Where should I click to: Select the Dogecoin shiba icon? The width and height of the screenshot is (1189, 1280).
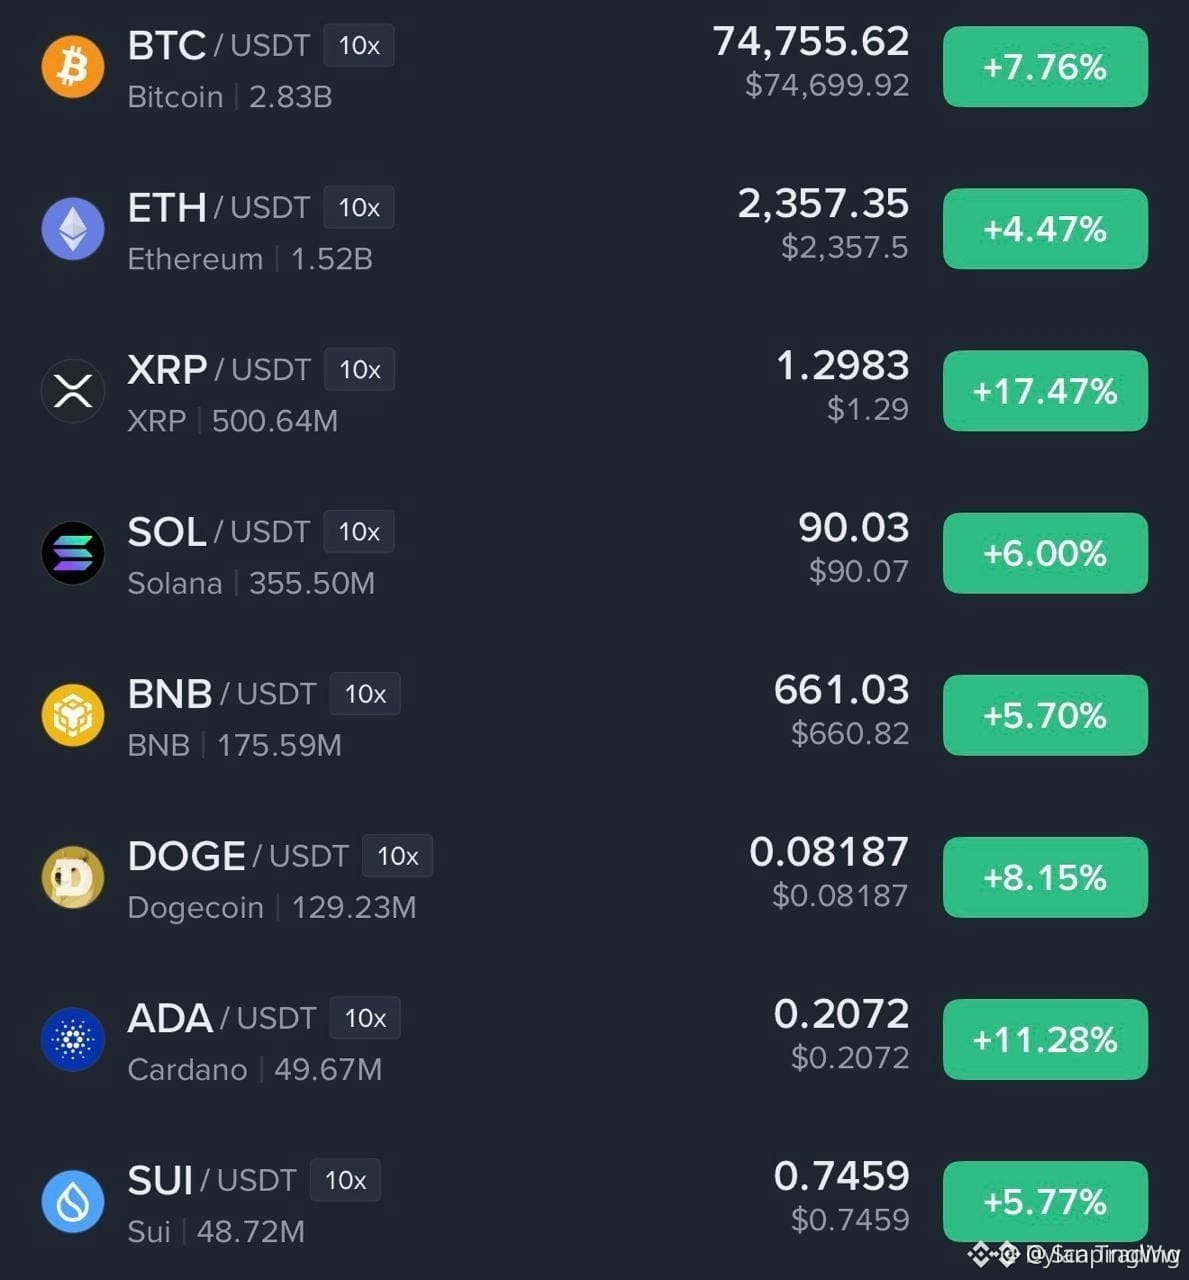pos(73,877)
